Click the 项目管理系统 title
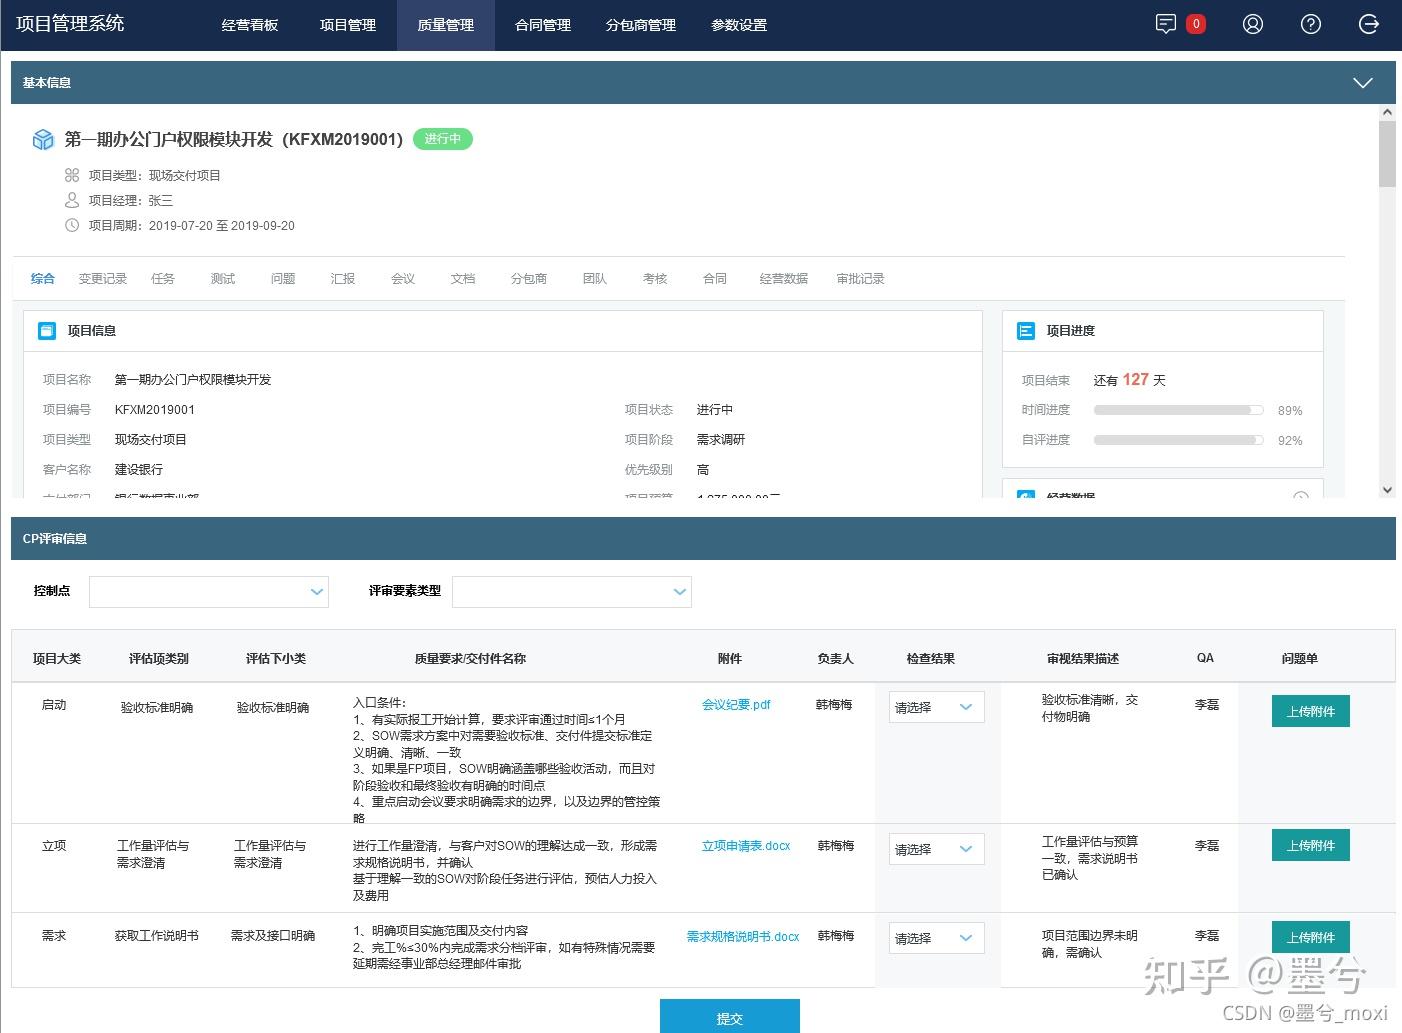This screenshot has height=1033, width=1402. [x=70, y=24]
